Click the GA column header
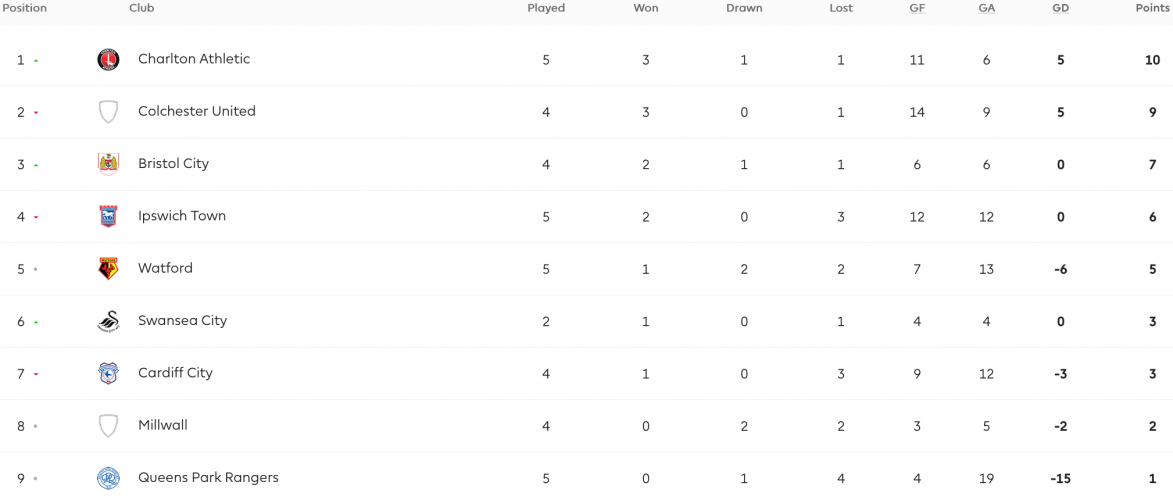1173x500 pixels. [x=986, y=8]
